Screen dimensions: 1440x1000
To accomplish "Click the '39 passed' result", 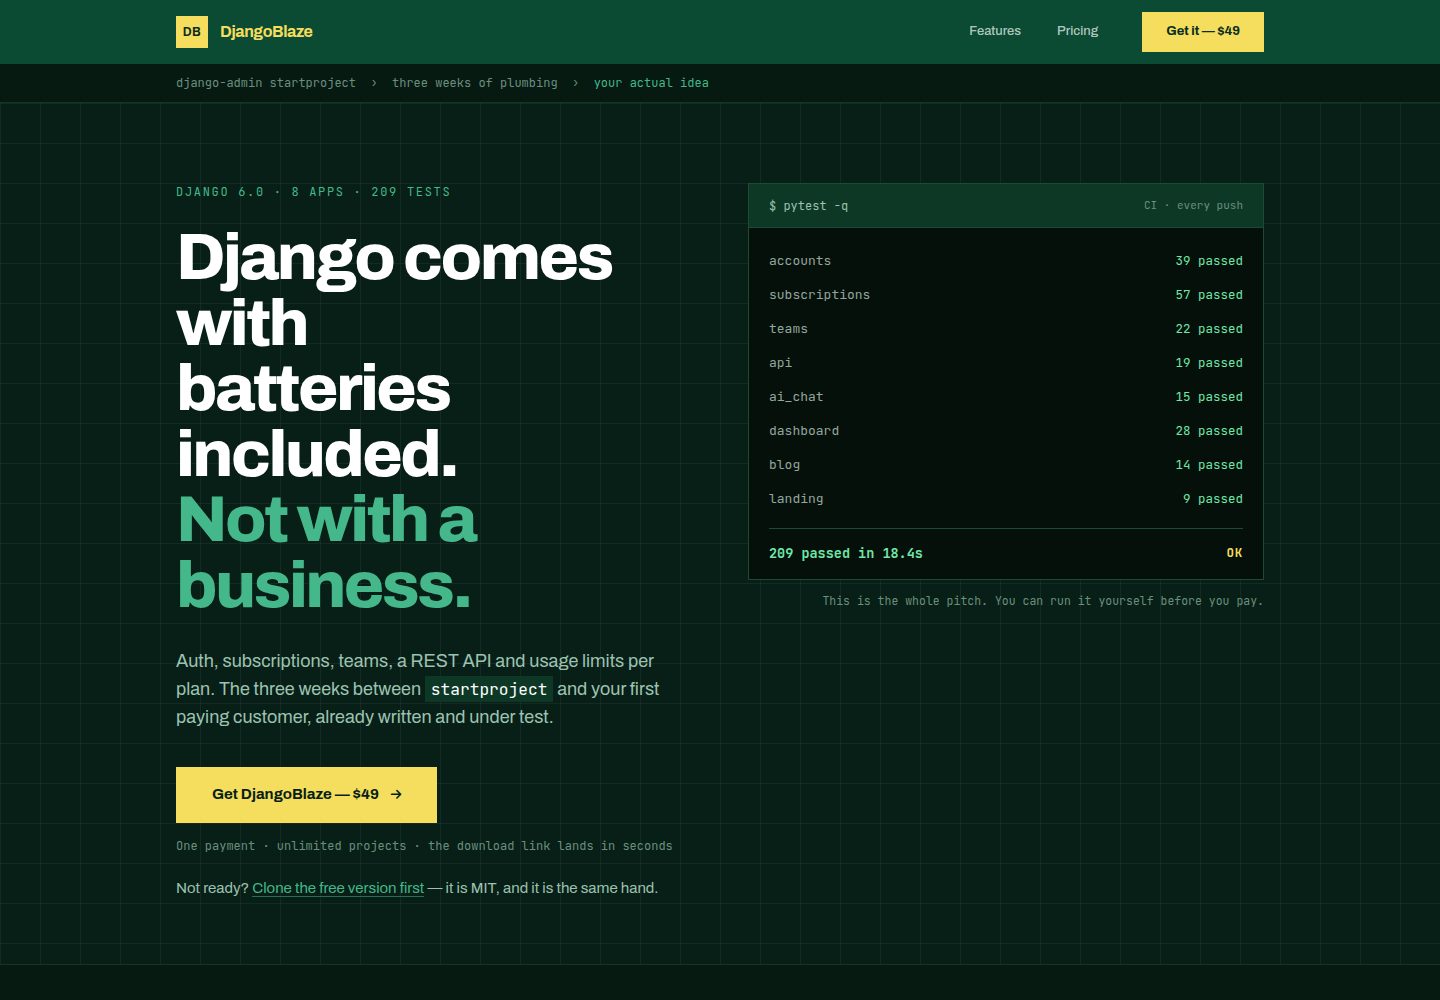I will point(1209,261).
